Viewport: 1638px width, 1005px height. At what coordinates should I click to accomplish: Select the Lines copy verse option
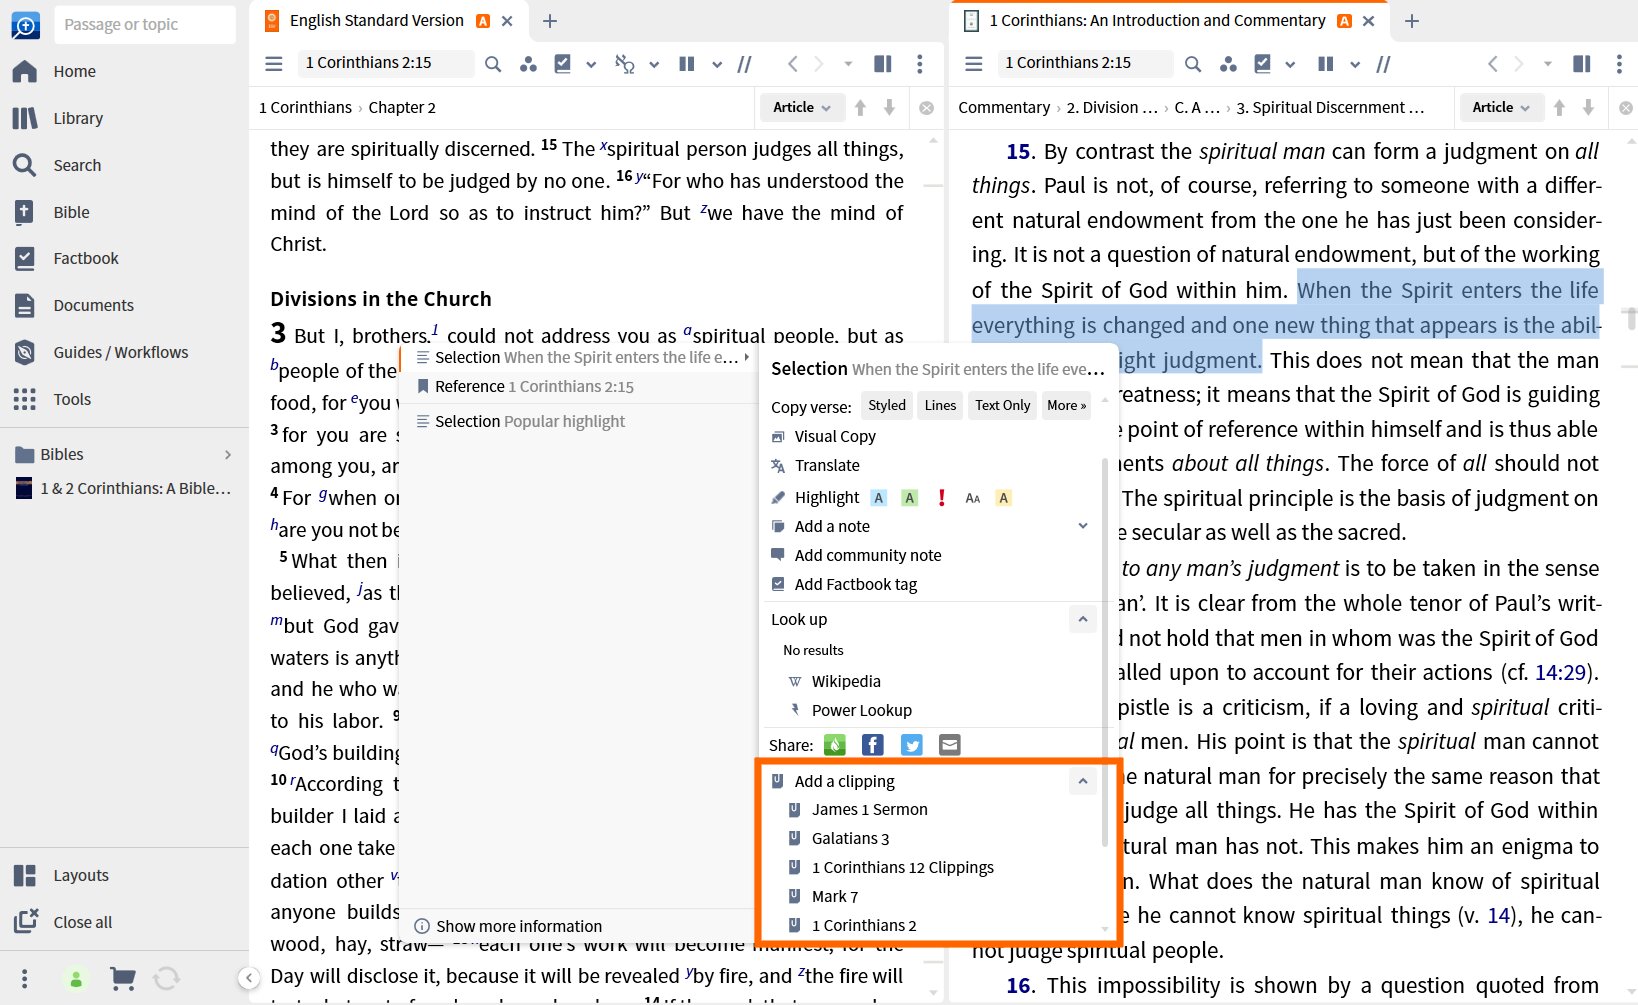tap(940, 405)
